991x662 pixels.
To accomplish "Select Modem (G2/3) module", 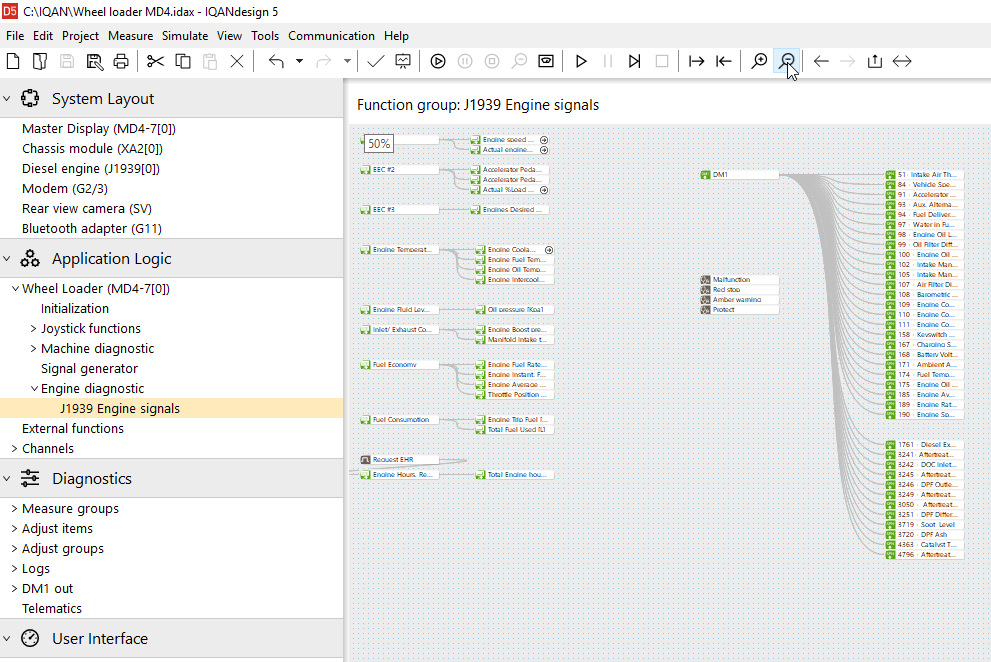I will [65, 188].
